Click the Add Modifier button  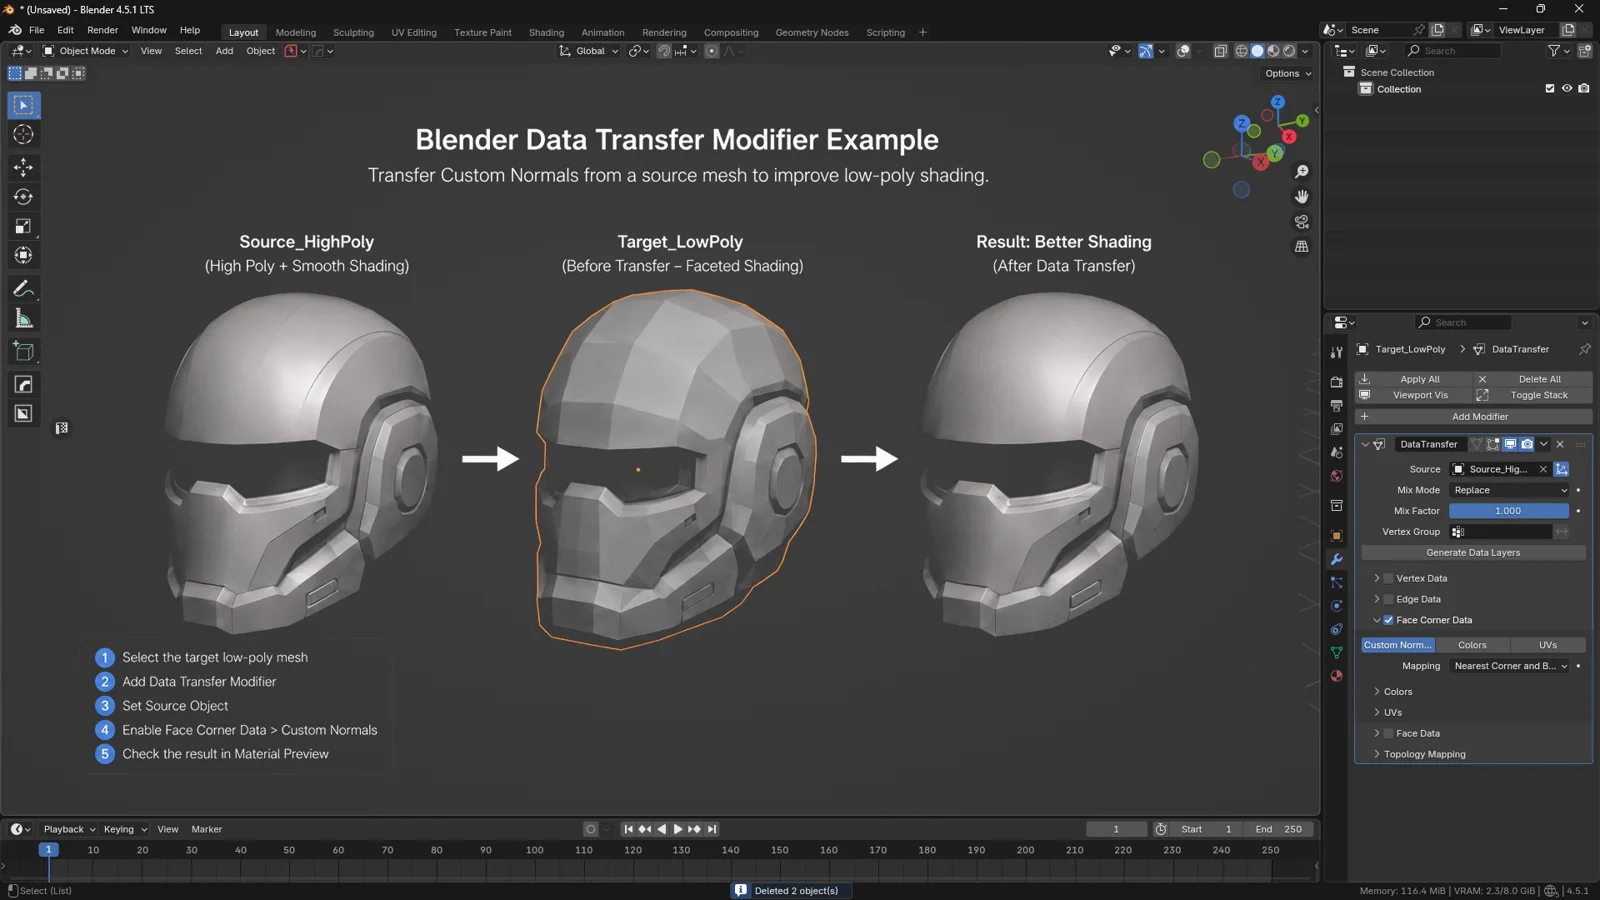(x=1473, y=417)
